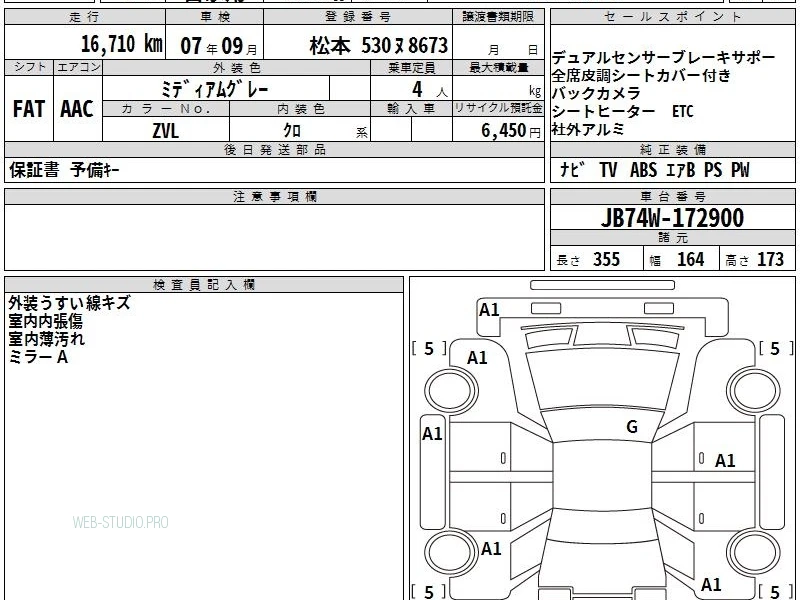Viewport: 800px width, 600px height.
Task: Click the 譲渡書類期限 header
Action: point(498,17)
